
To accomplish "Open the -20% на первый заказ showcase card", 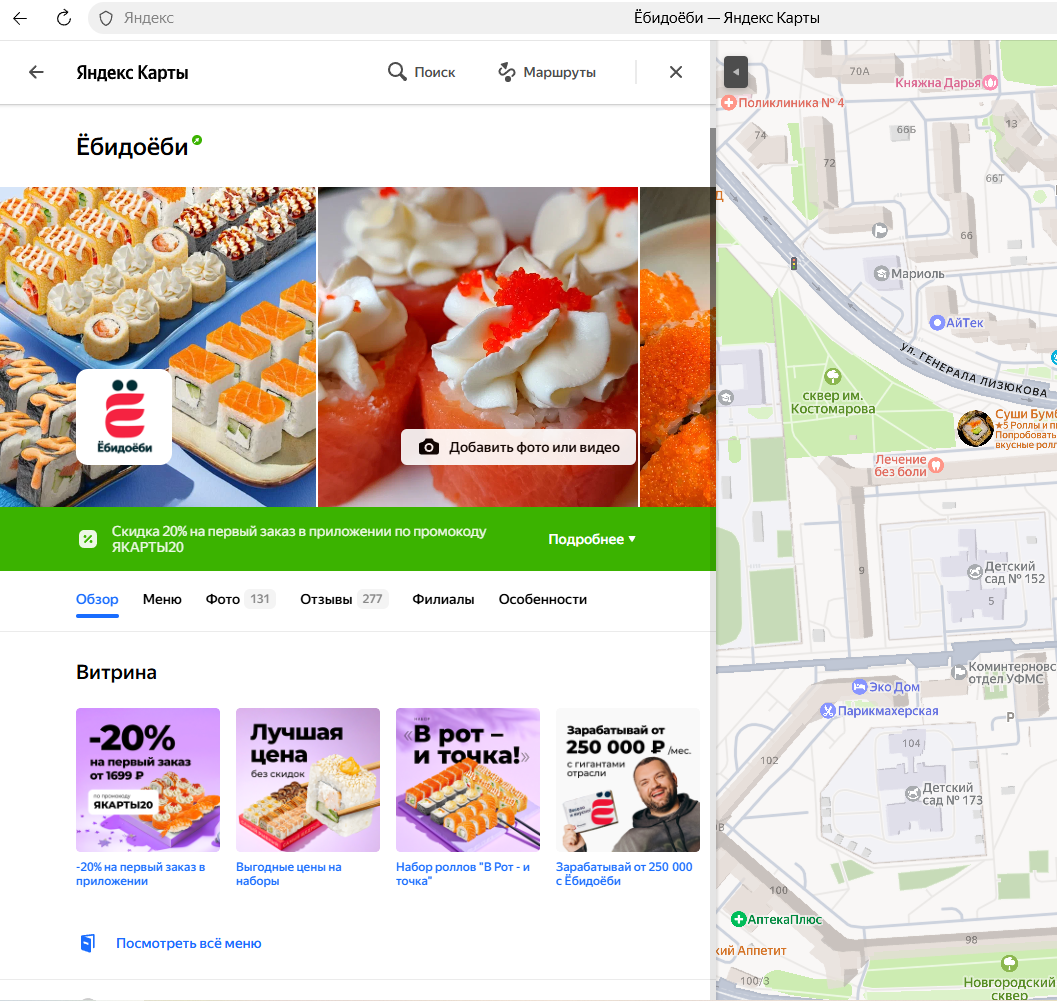I will [x=148, y=780].
